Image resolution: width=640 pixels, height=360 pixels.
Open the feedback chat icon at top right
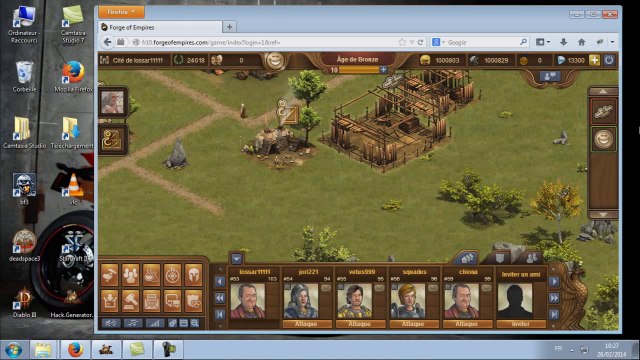[x=550, y=76]
